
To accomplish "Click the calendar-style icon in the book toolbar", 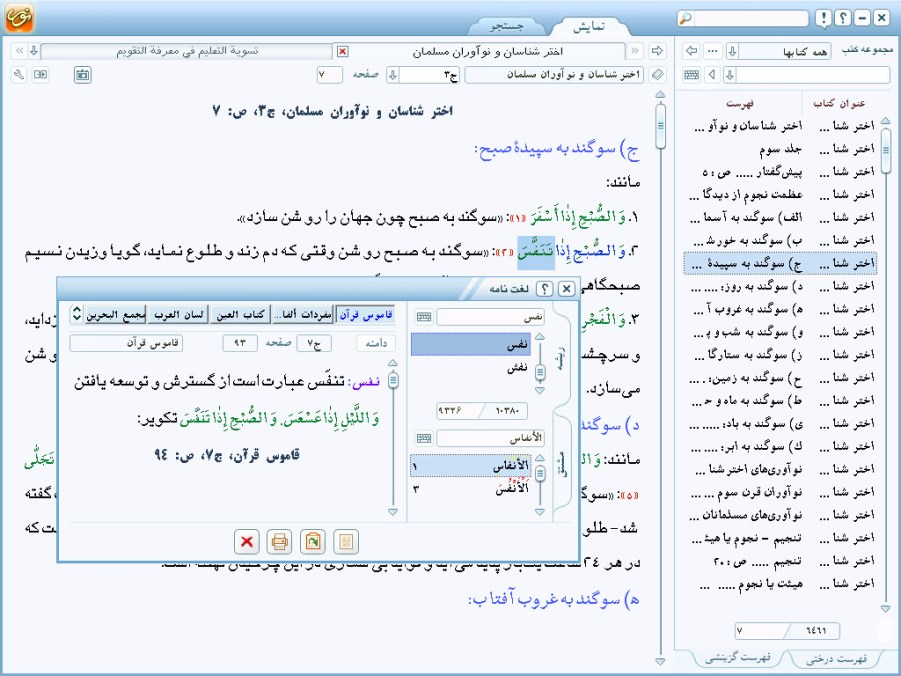I will click(x=82, y=75).
